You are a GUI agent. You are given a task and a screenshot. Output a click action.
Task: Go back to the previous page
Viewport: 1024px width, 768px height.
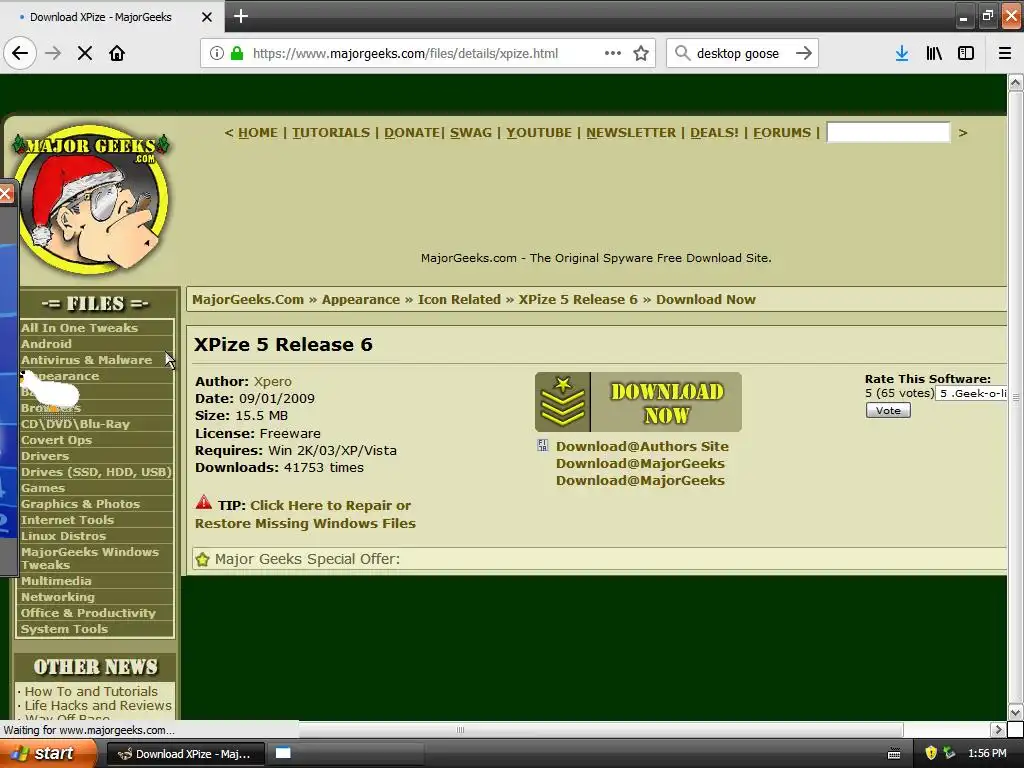(20, 53)
